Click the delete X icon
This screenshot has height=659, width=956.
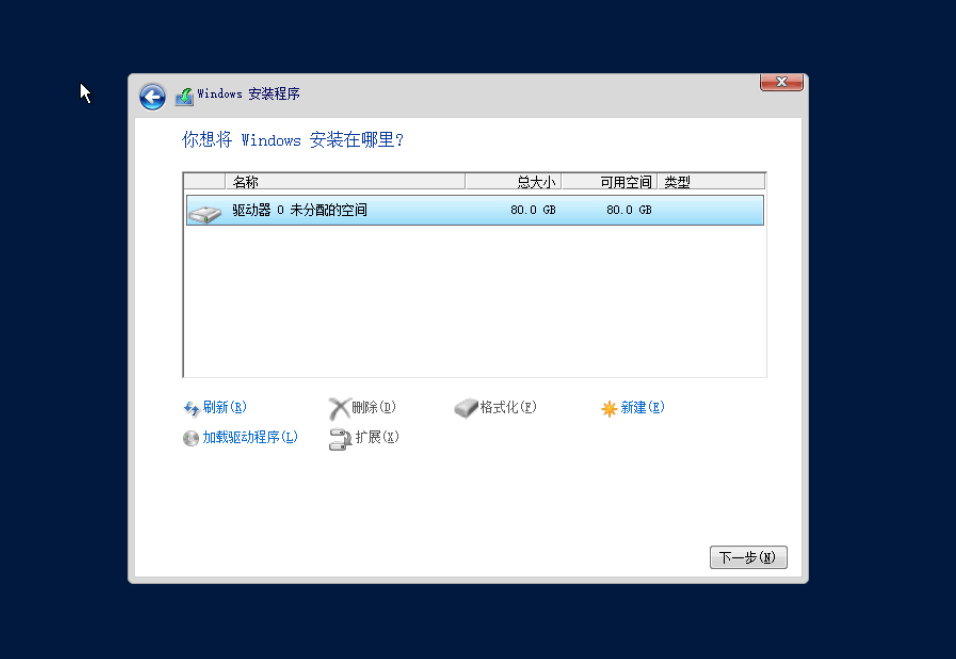pyautogui.click(x=339, y=408)
